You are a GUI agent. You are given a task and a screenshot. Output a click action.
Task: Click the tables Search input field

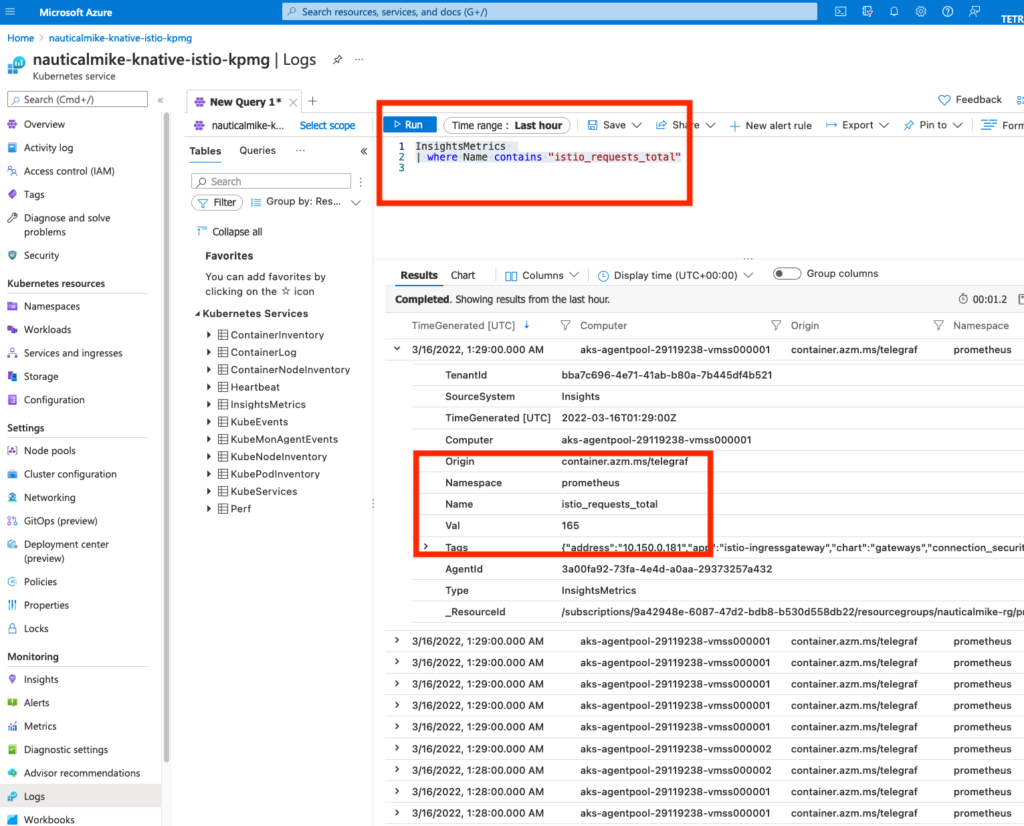(x=271, y=182)
